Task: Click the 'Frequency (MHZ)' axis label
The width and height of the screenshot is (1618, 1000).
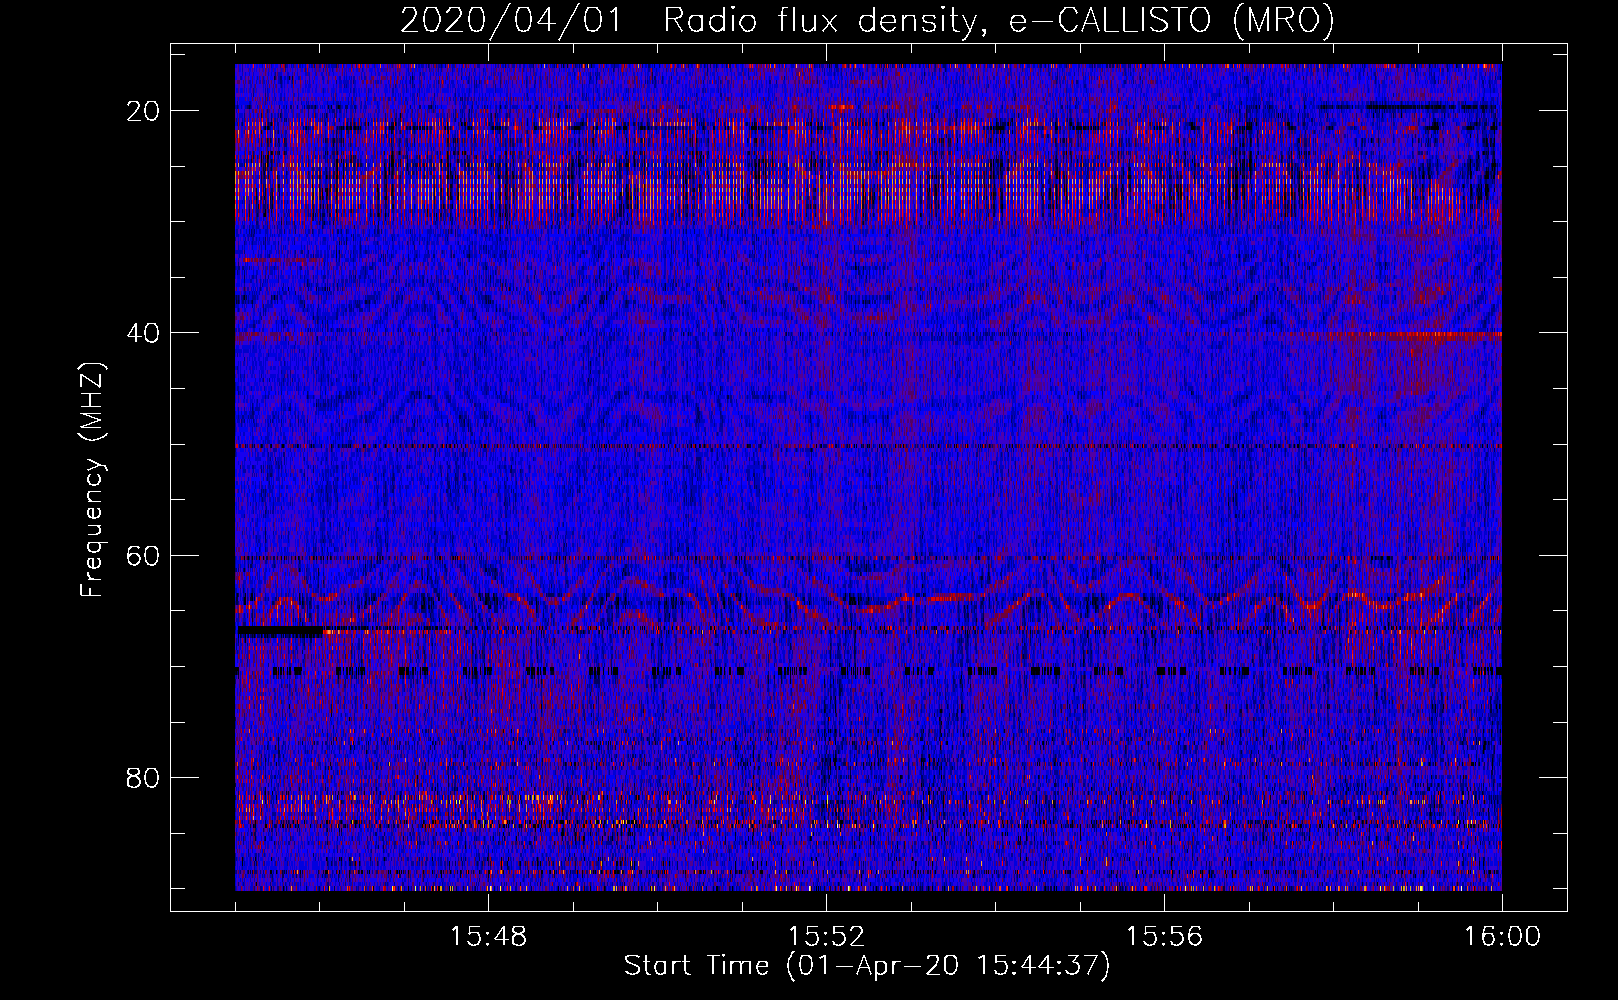Action: (x=92, y=481)
